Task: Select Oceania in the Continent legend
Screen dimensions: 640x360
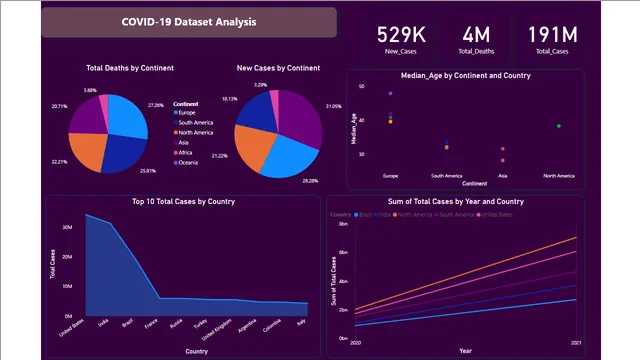Action: [186, 162]
